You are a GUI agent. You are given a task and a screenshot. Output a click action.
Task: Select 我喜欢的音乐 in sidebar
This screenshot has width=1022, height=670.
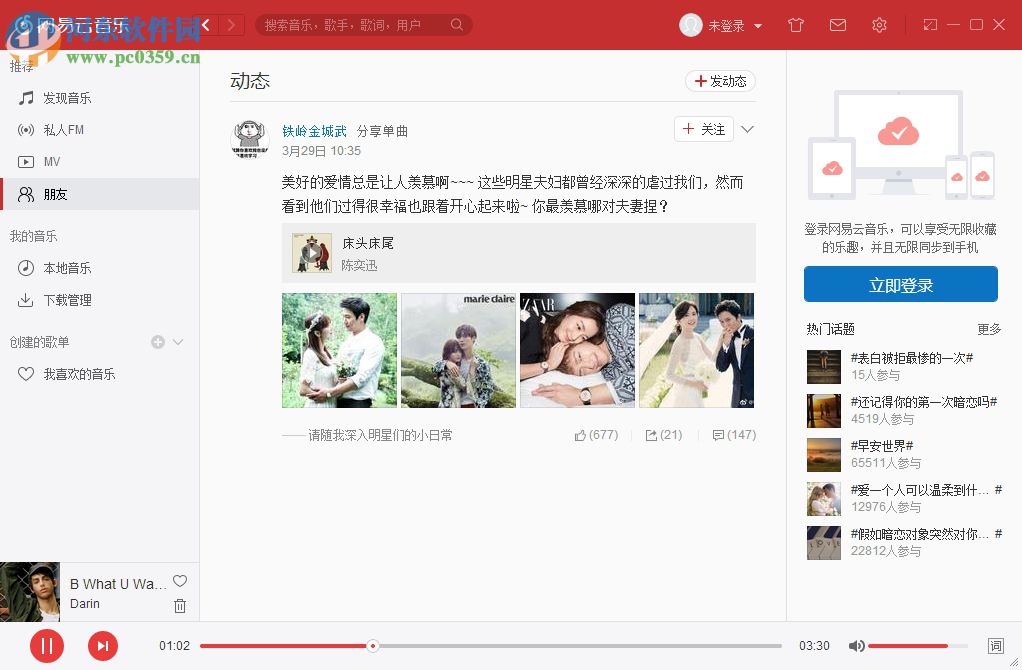75,373
